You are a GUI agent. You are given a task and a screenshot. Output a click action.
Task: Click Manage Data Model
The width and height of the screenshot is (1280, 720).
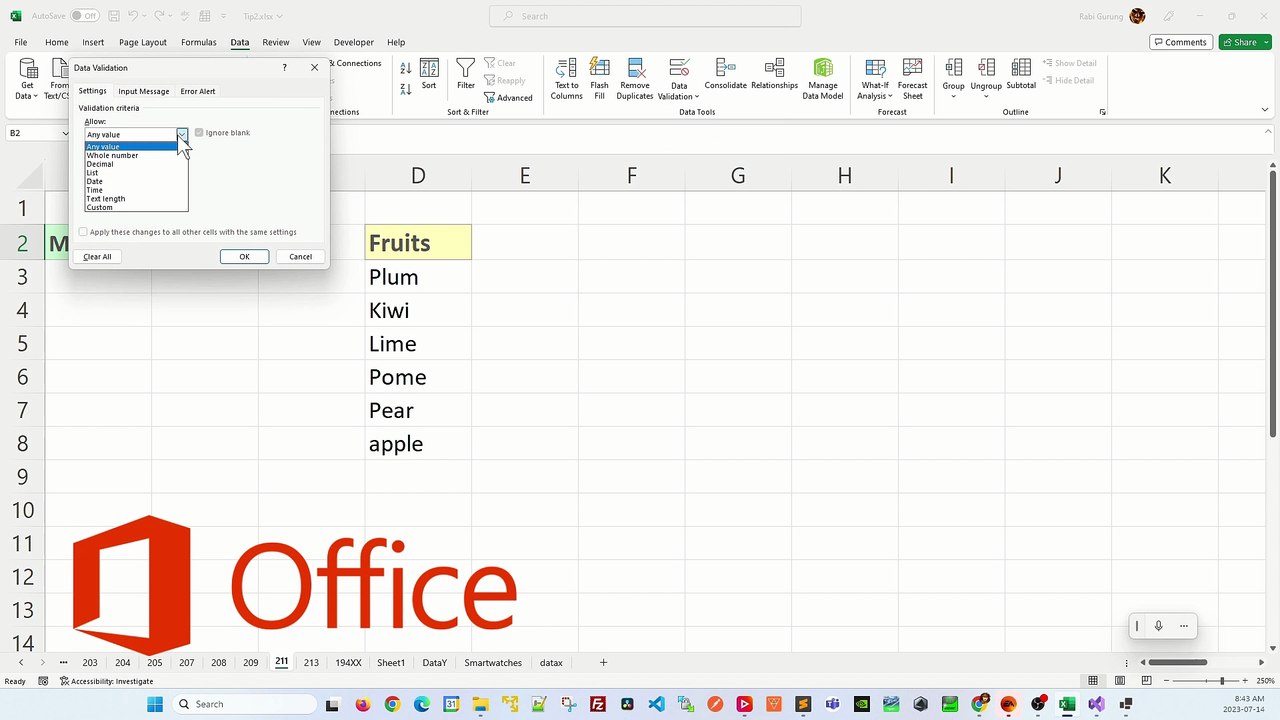click(823, 79)
